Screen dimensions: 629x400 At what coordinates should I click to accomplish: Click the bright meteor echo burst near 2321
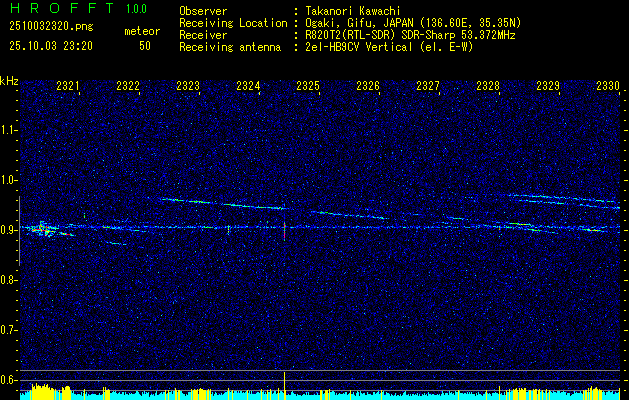pos(40,229)
